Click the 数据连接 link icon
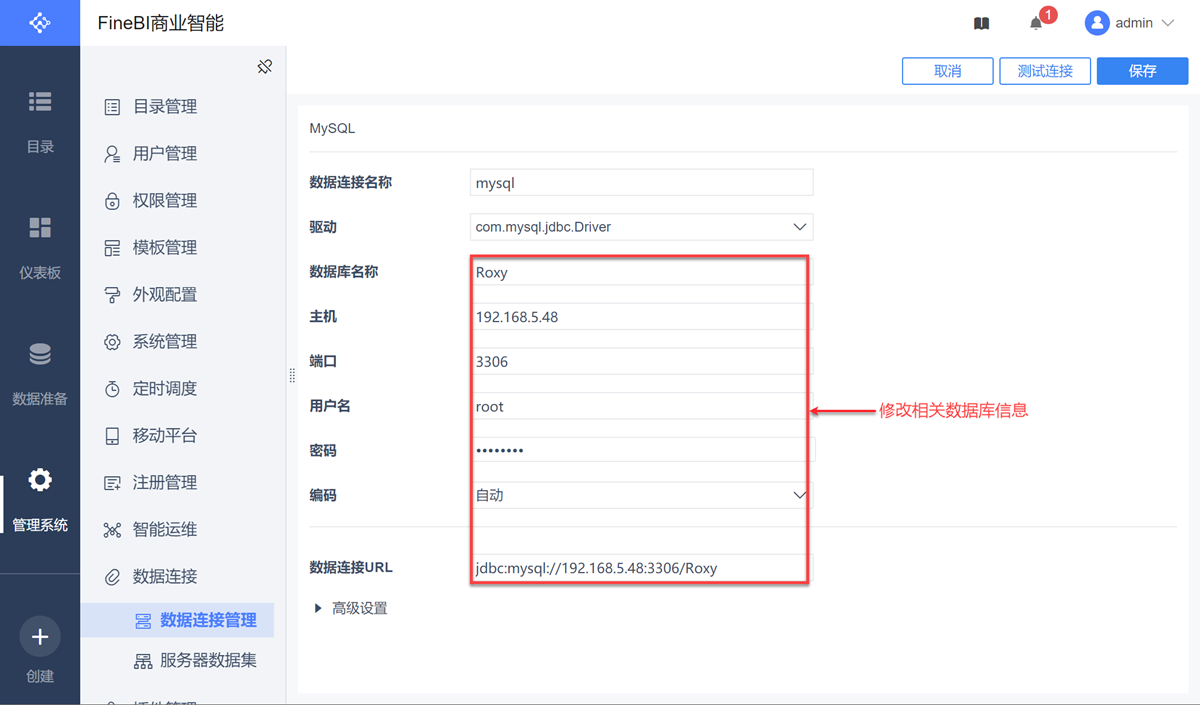Viewport: 1200px width, 705px height. click(112, 577)
